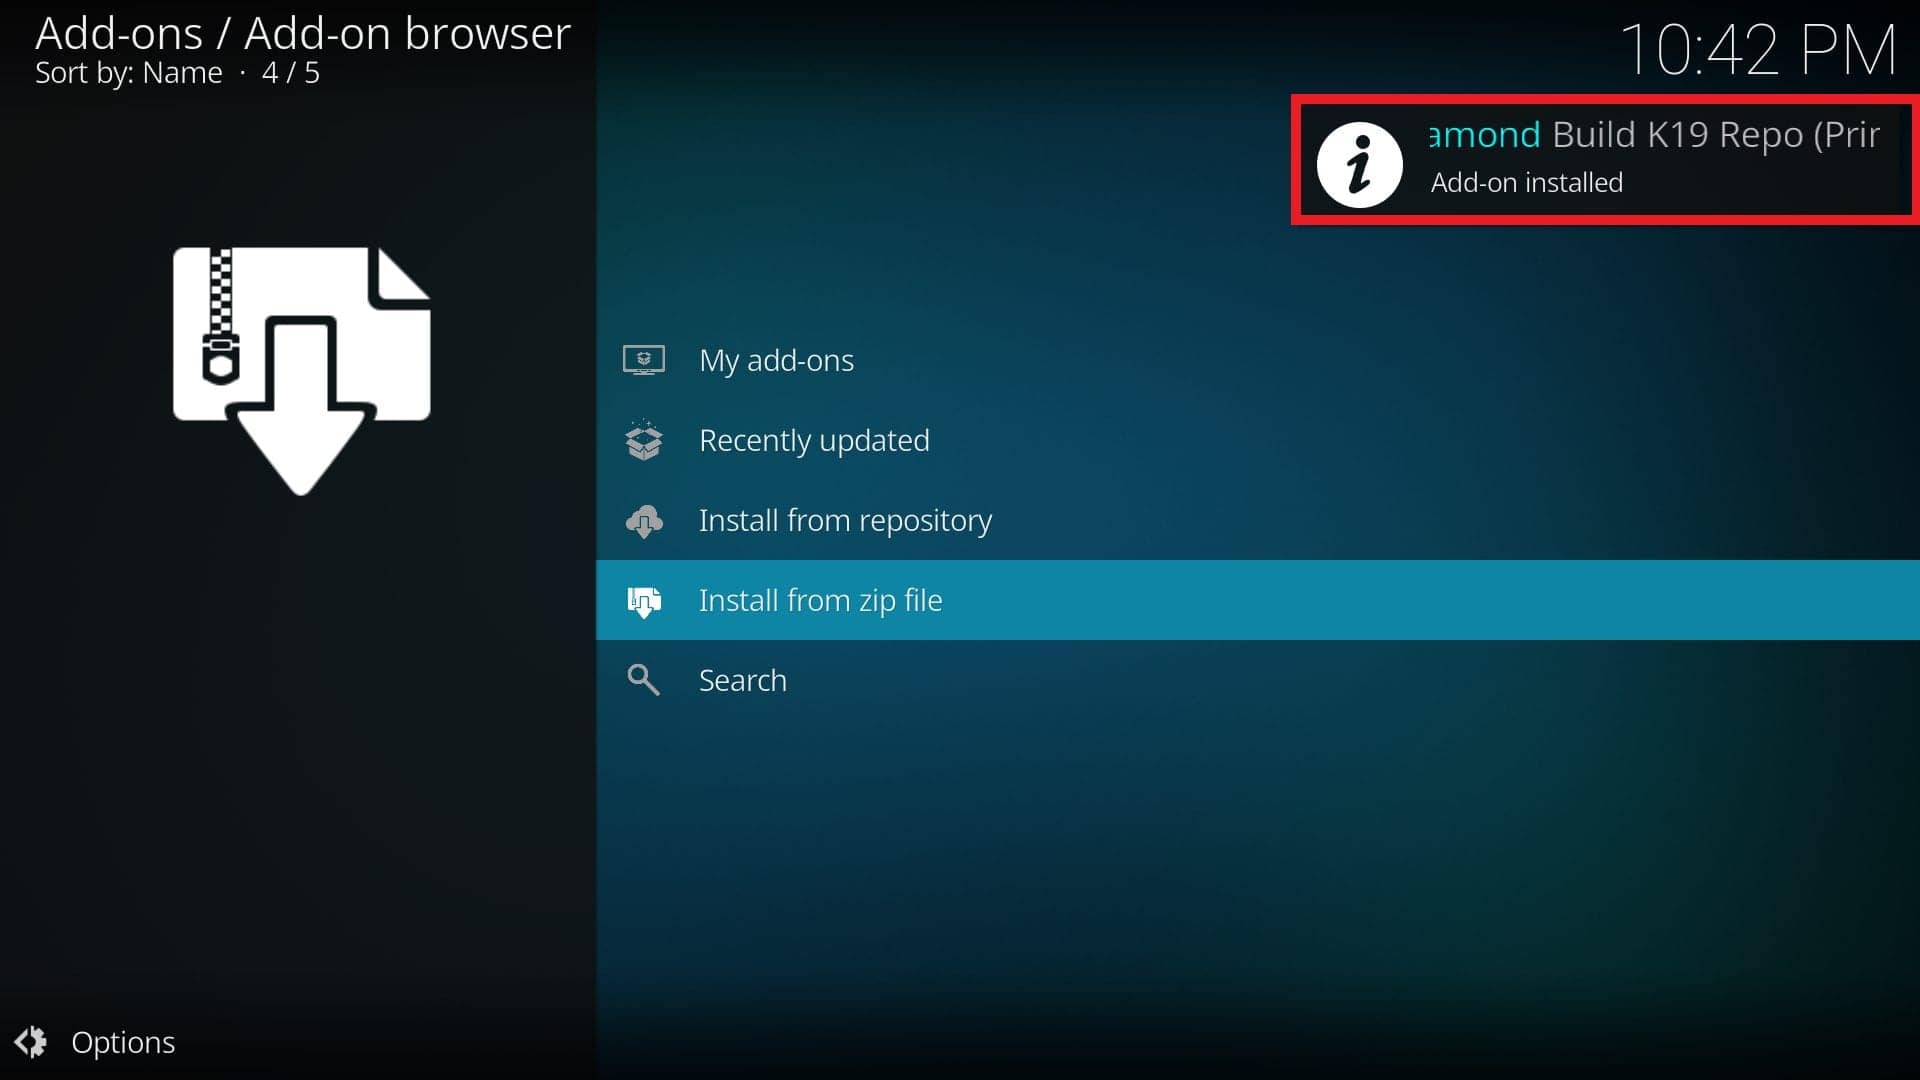Click the My add-ons label
The image size is (1920, 1080).
777,359
